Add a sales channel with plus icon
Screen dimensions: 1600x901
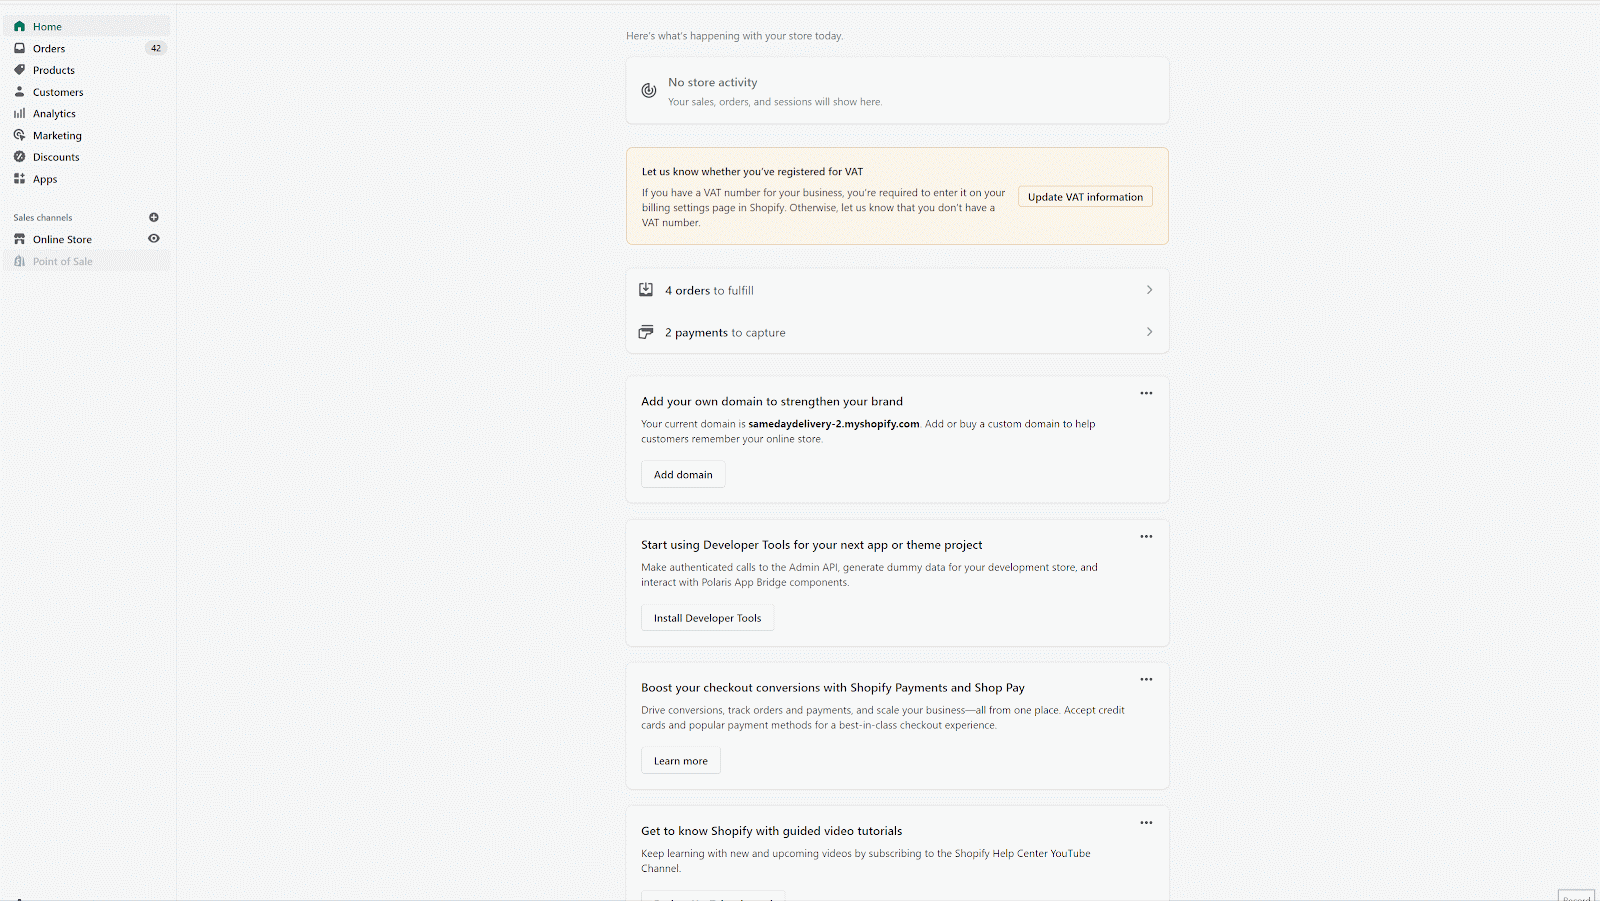click(154, 217)
